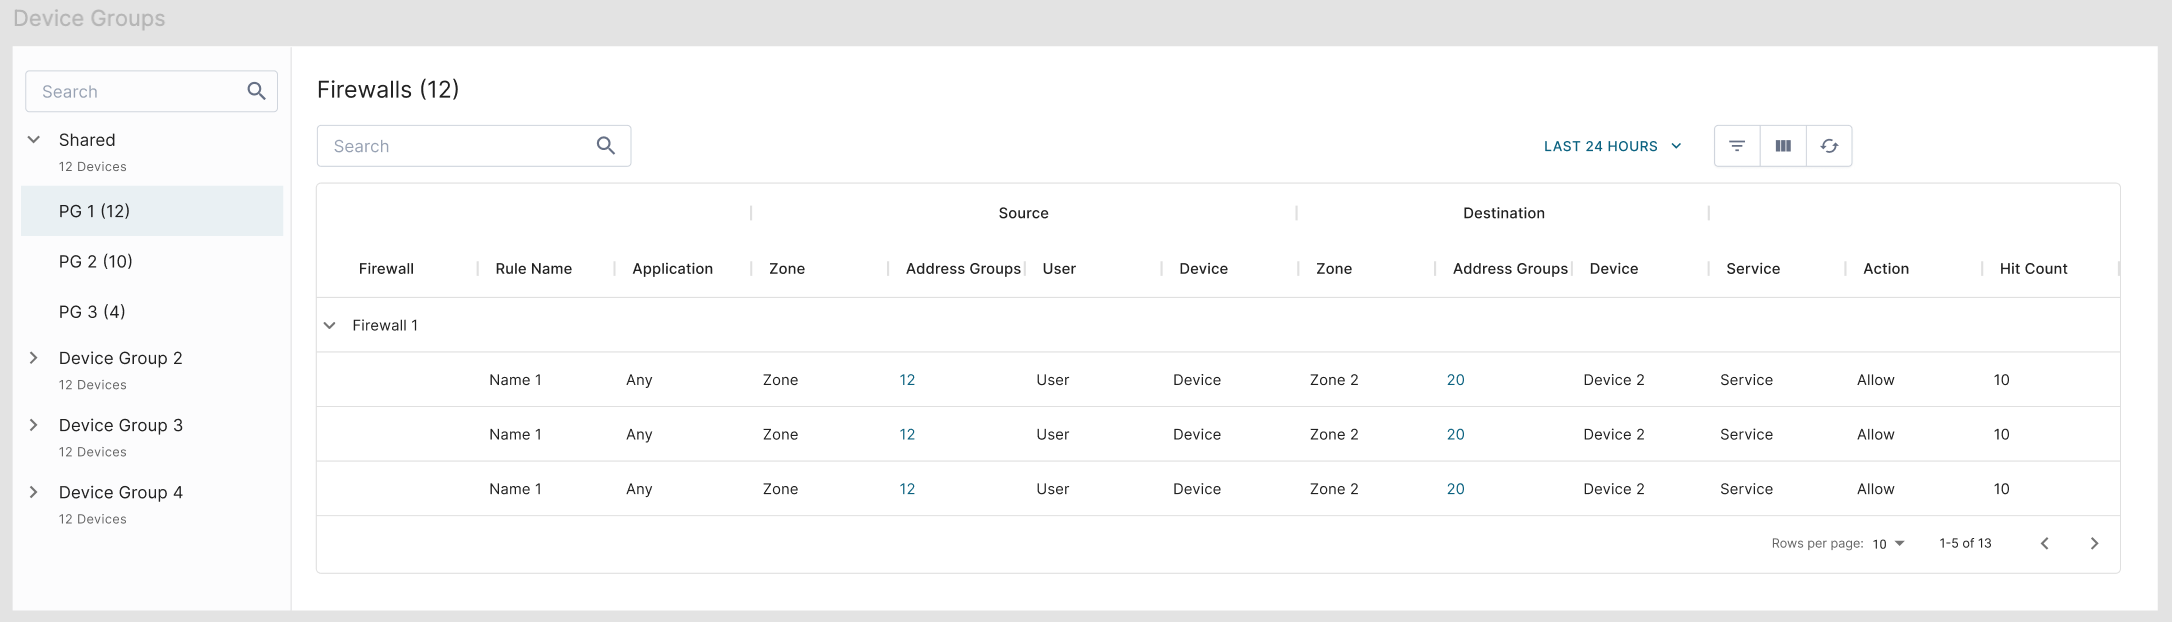The height and width of the screenshot is (622, 2172).
Task: Click the Firewalls table search magnifier icon
Action: pyautogui.click(x=605, y=146)
